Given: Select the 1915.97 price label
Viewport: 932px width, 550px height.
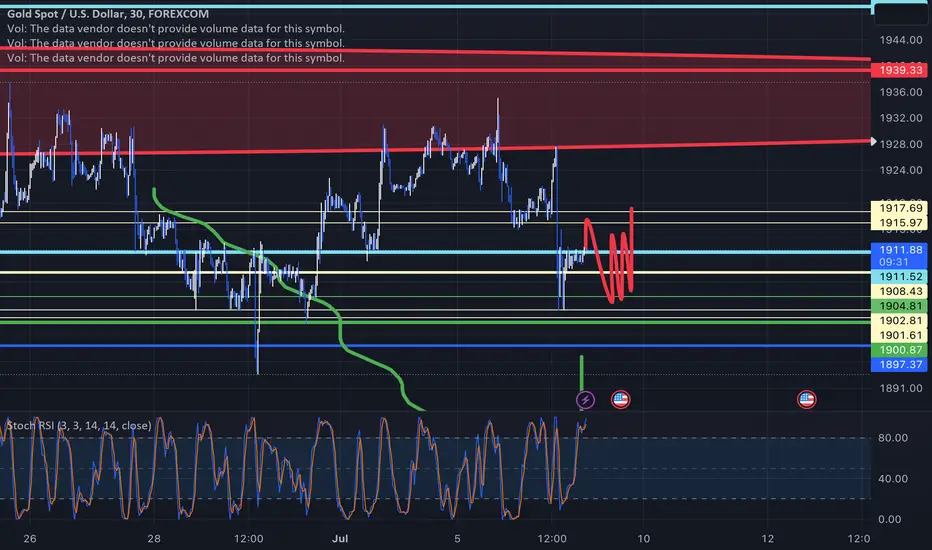Looking at the screenshot, I should (x=899, y=223).
